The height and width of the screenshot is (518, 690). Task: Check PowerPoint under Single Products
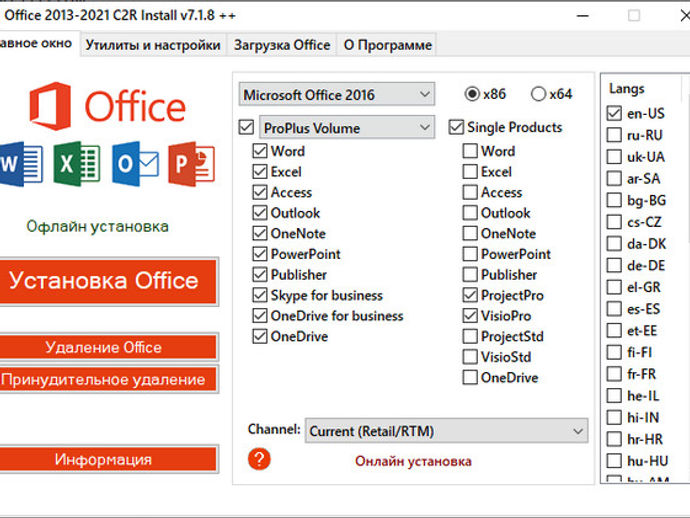470,254
